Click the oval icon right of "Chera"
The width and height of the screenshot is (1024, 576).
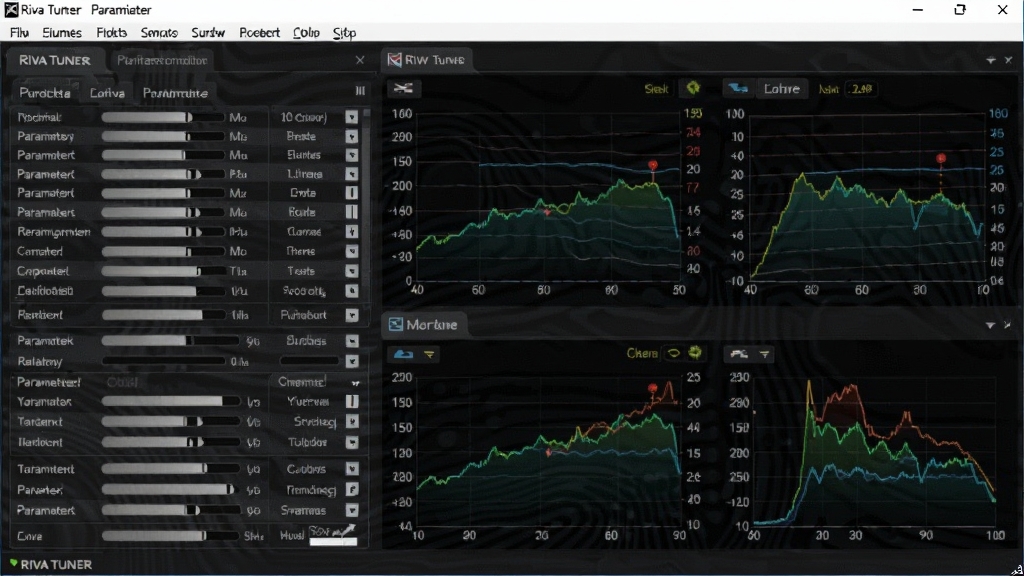pos(673,353)
